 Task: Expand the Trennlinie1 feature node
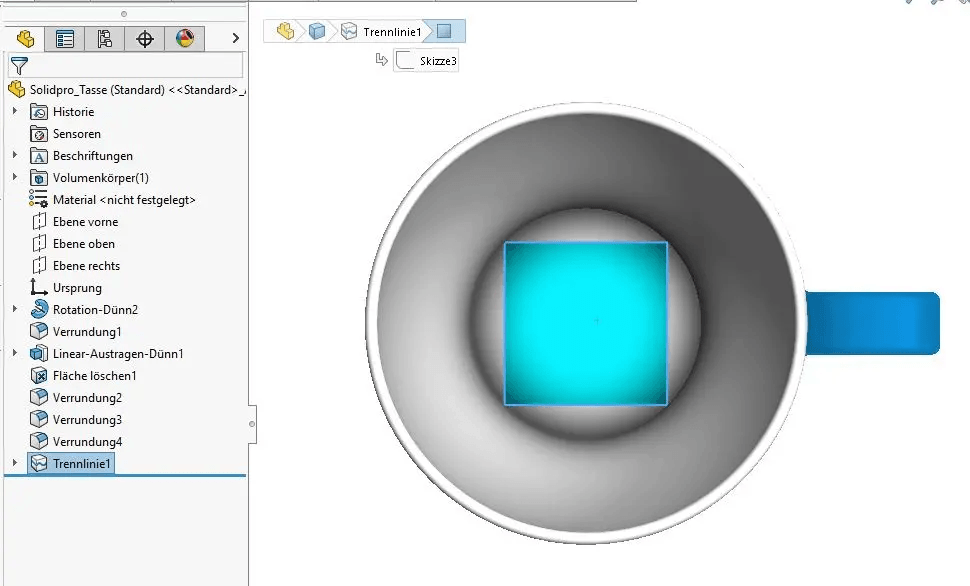pos(15,463)
